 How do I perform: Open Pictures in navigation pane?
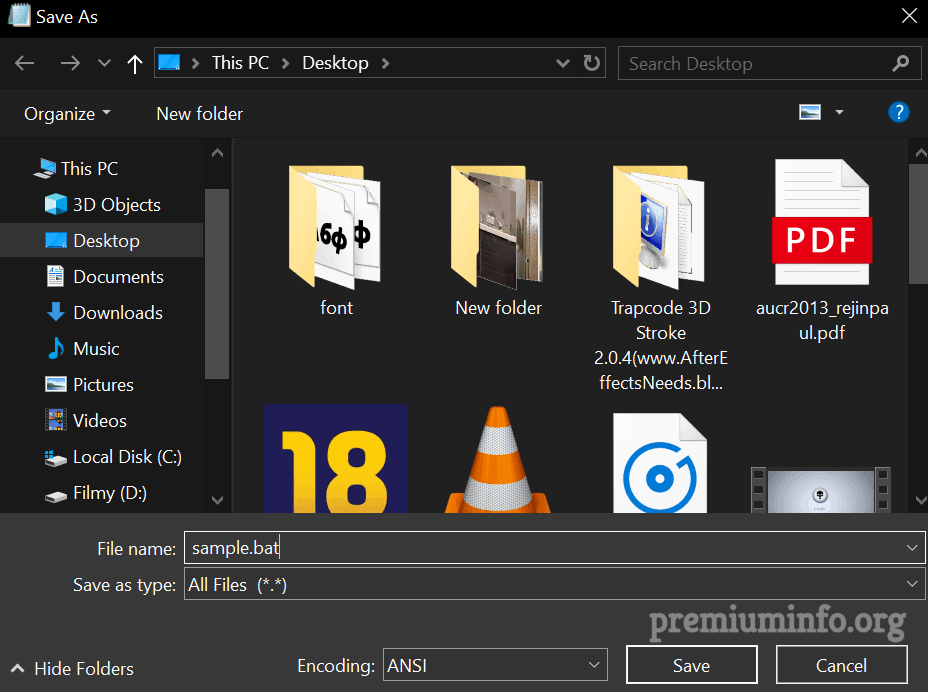point(89,385)
